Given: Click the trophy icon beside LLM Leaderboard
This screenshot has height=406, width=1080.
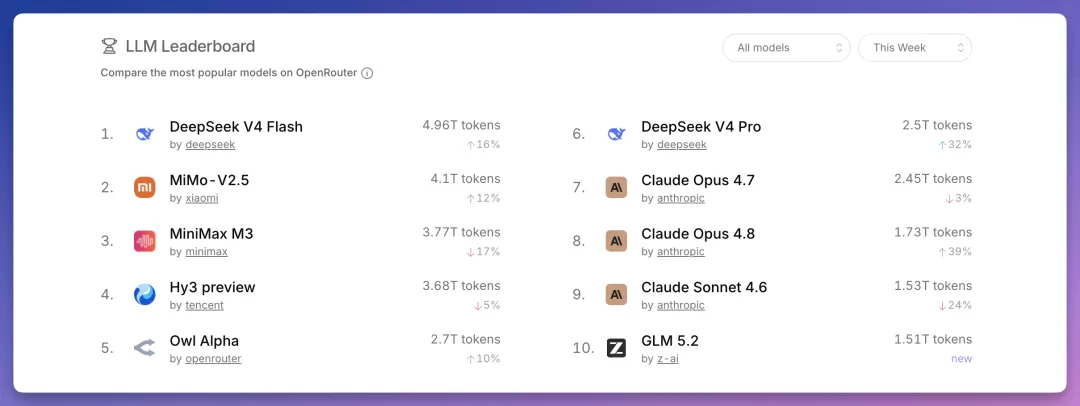Looking at the screenshot, I should pyautogui.click(x=109, y=46).
